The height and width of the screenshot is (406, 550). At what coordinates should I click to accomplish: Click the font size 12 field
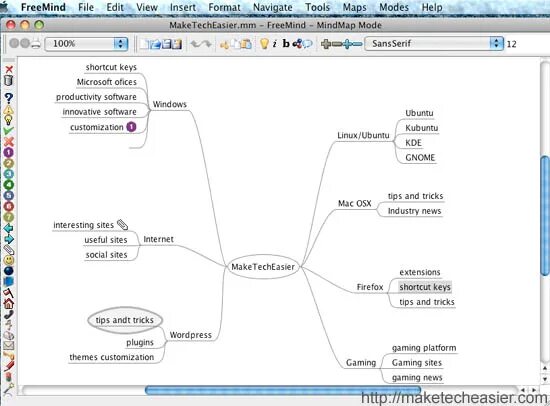click(512, 44)
